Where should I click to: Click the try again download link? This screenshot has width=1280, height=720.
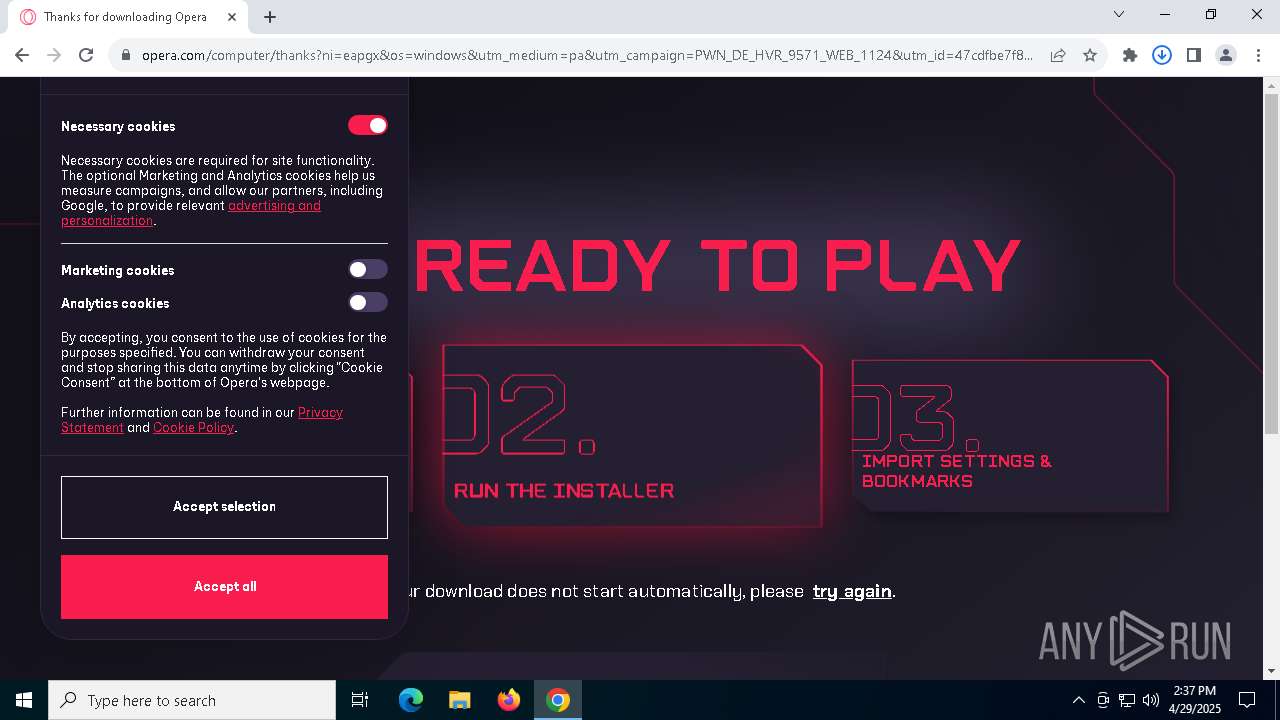click(x=852, y=591)
